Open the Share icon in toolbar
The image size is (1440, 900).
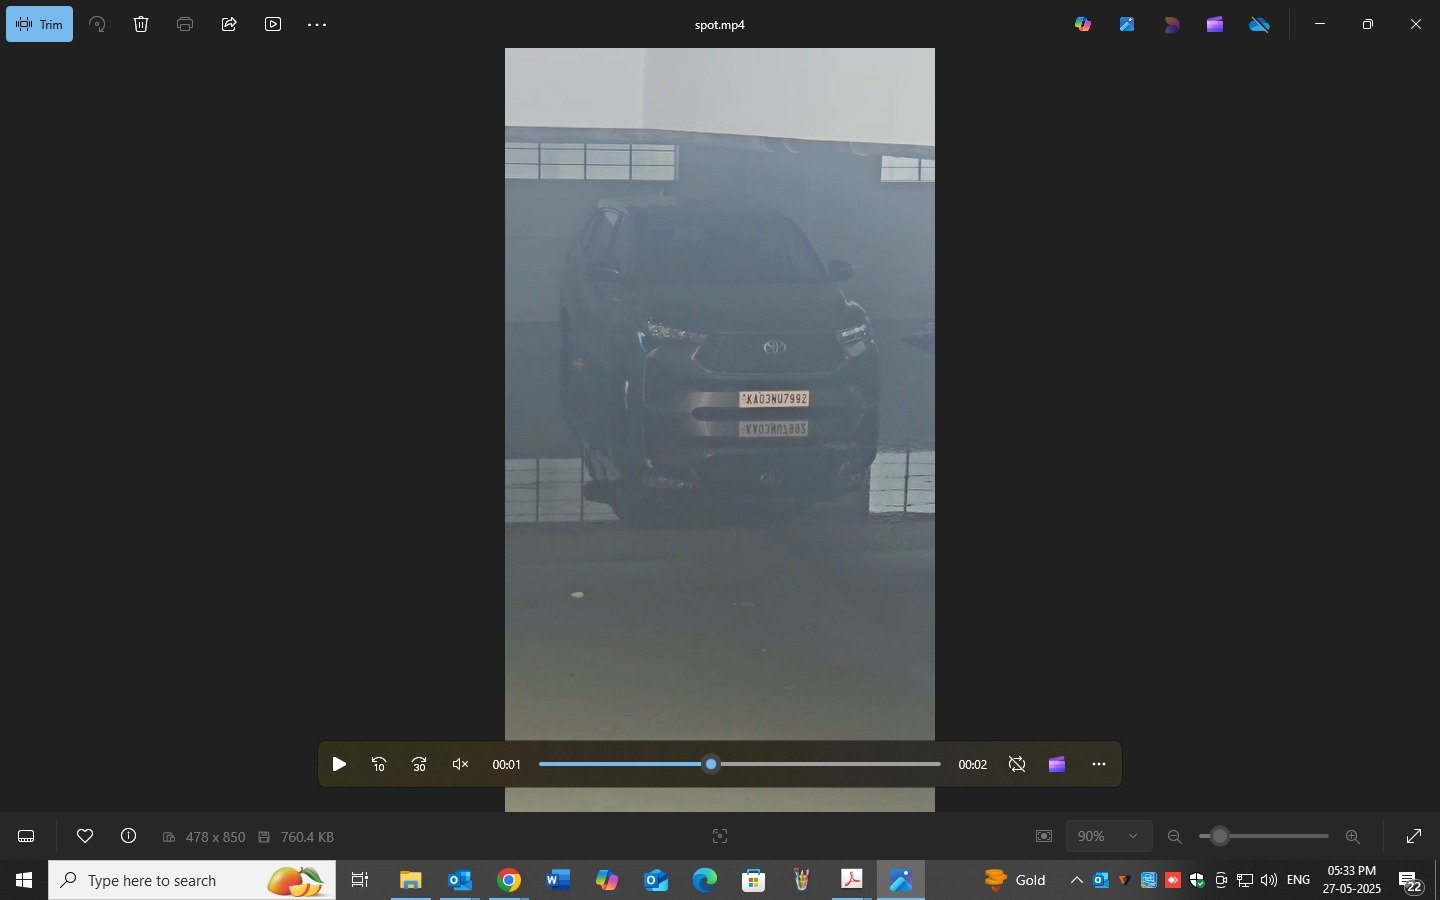229,24
